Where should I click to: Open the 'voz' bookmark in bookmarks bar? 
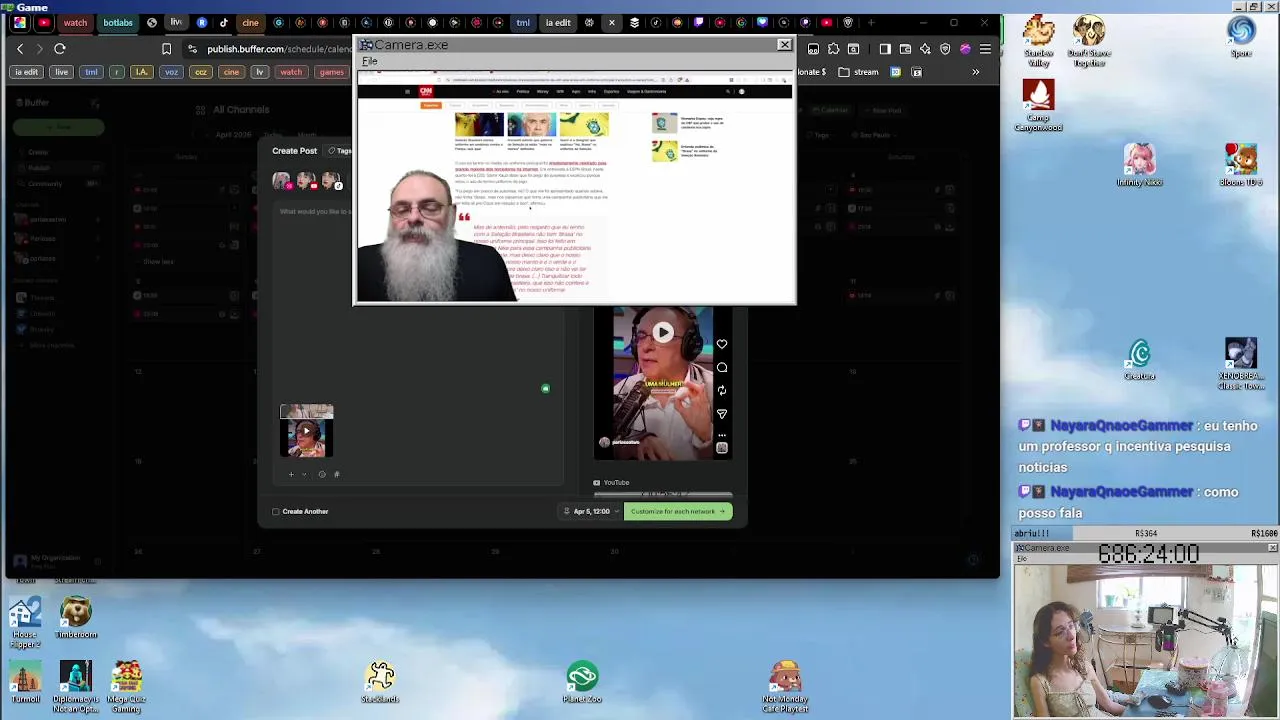click(172, 72)
